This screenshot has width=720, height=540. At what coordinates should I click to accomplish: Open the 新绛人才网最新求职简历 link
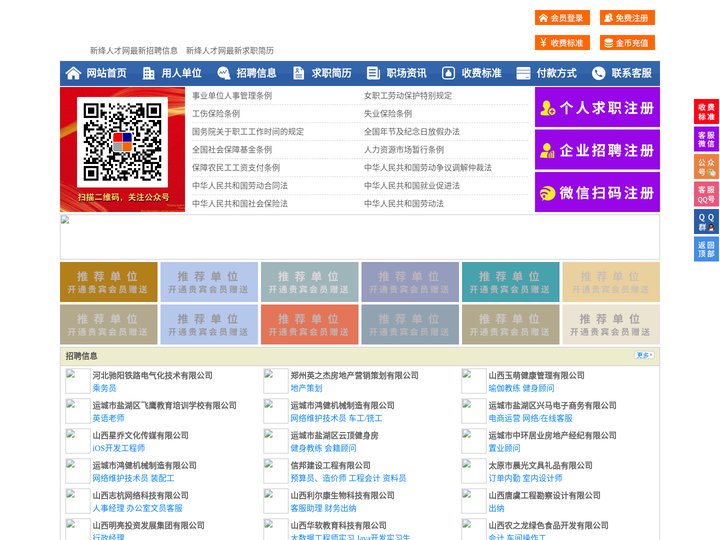coord(230,51)
